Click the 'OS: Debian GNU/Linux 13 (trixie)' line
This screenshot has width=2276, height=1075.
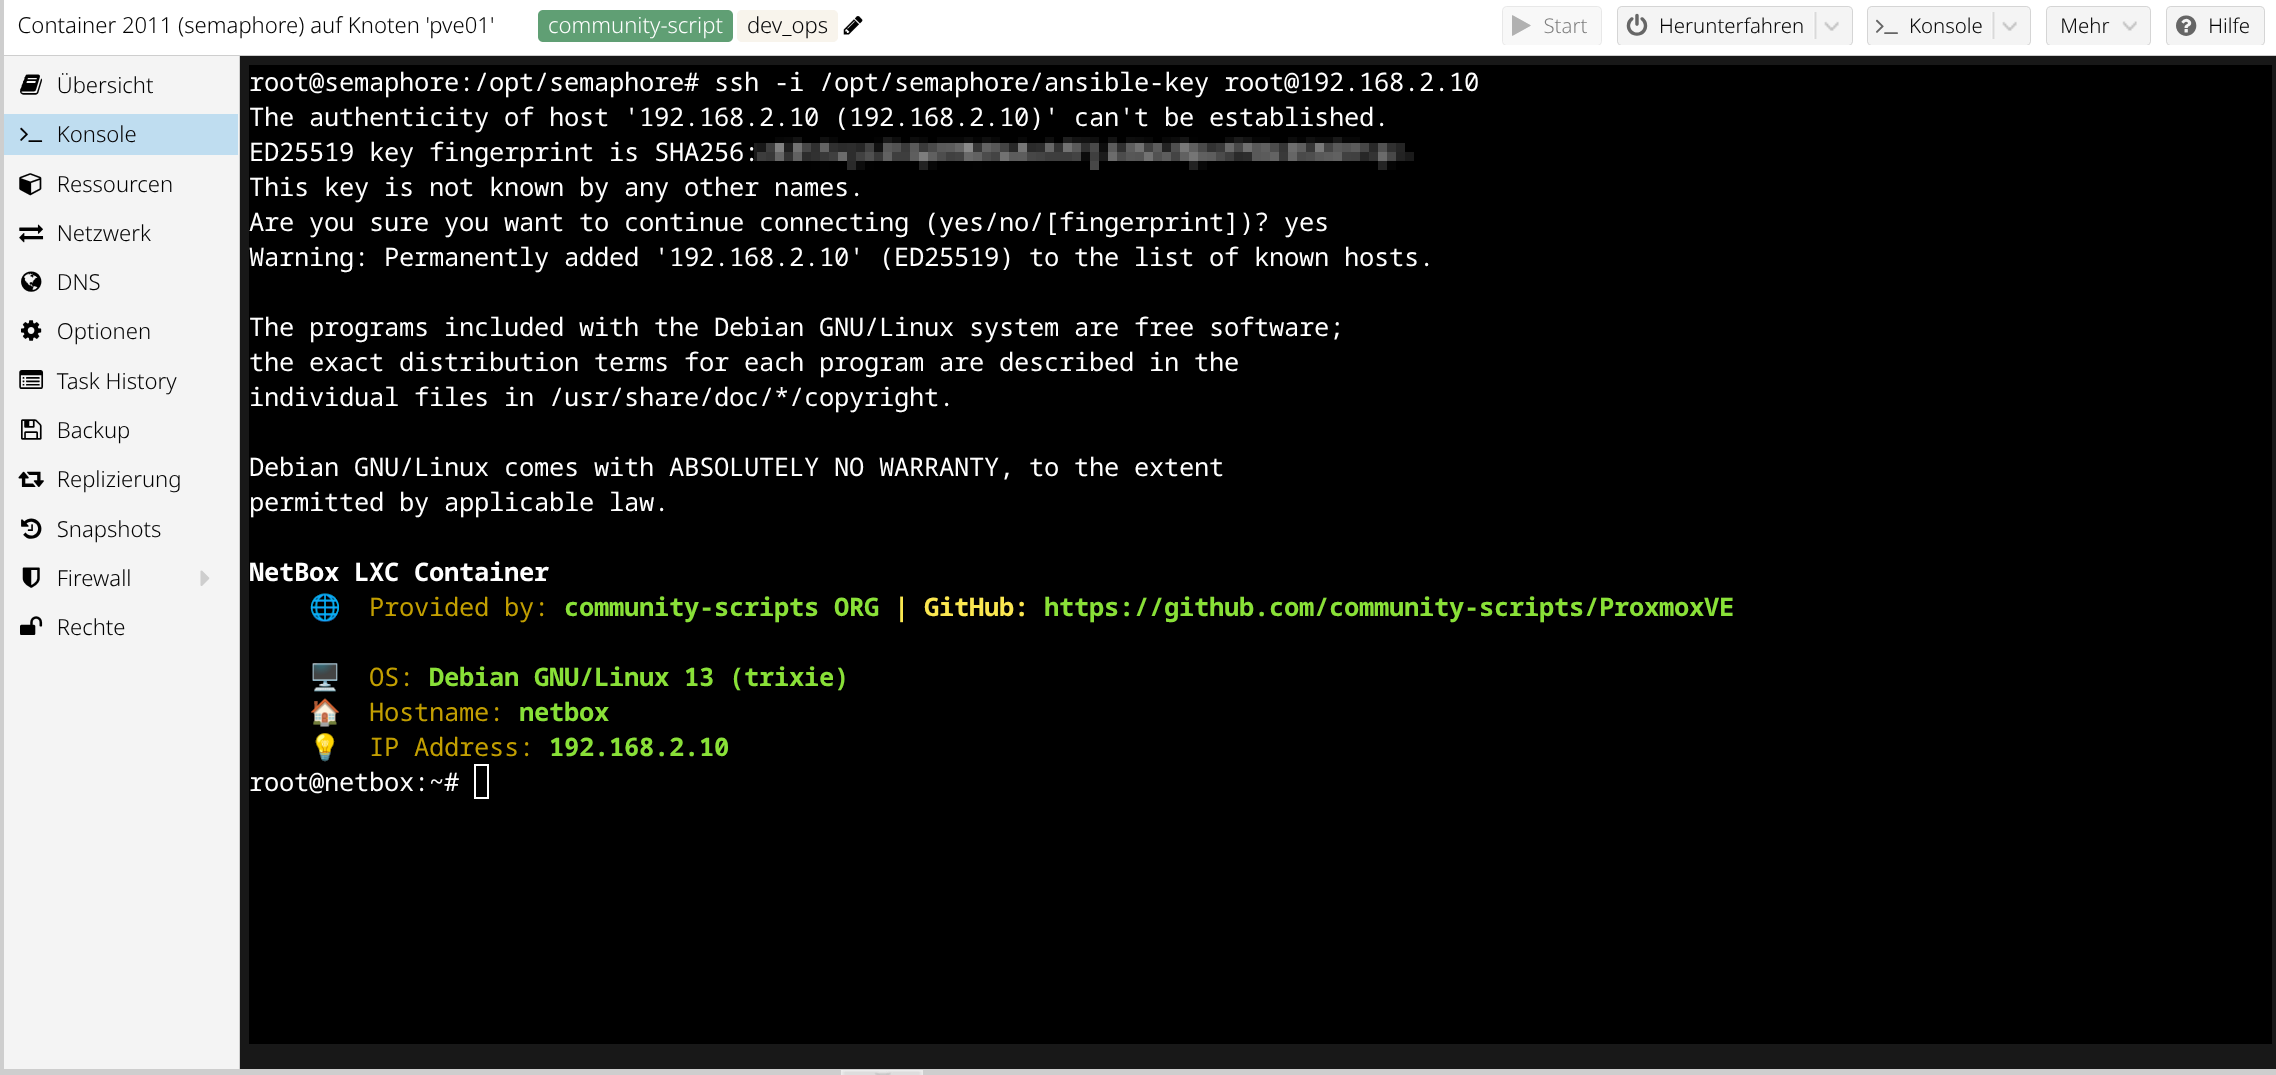pyautogui.click(x=608, y=677)
